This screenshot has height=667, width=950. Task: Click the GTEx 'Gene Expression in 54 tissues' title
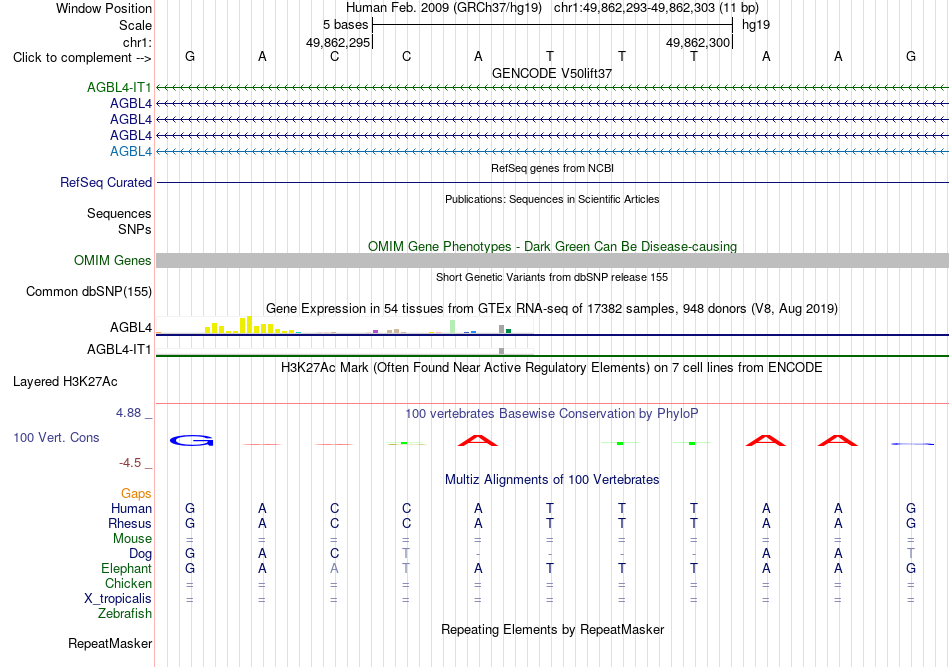(x=552, y=308)
